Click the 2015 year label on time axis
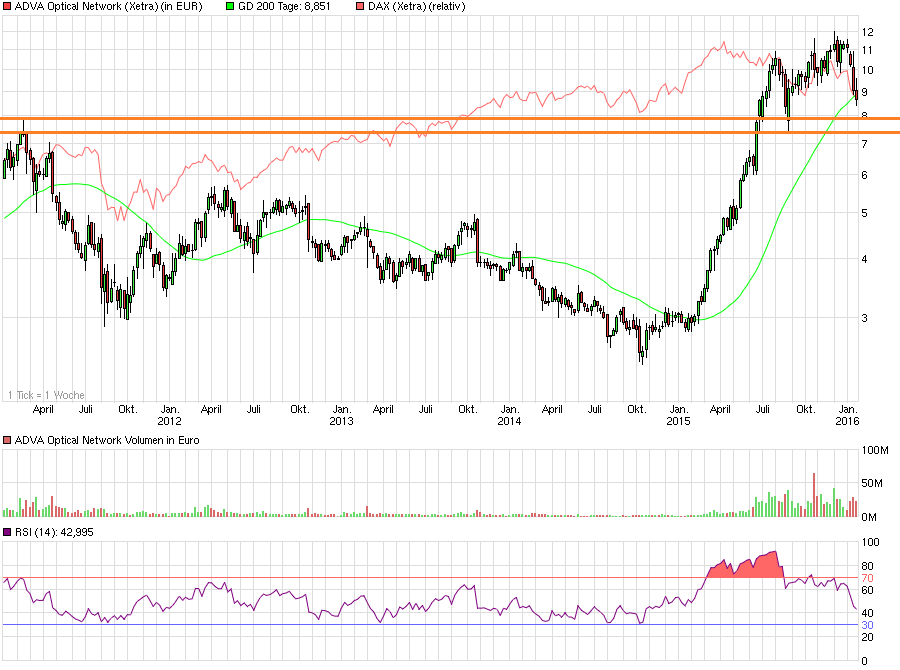 point(678,421)
